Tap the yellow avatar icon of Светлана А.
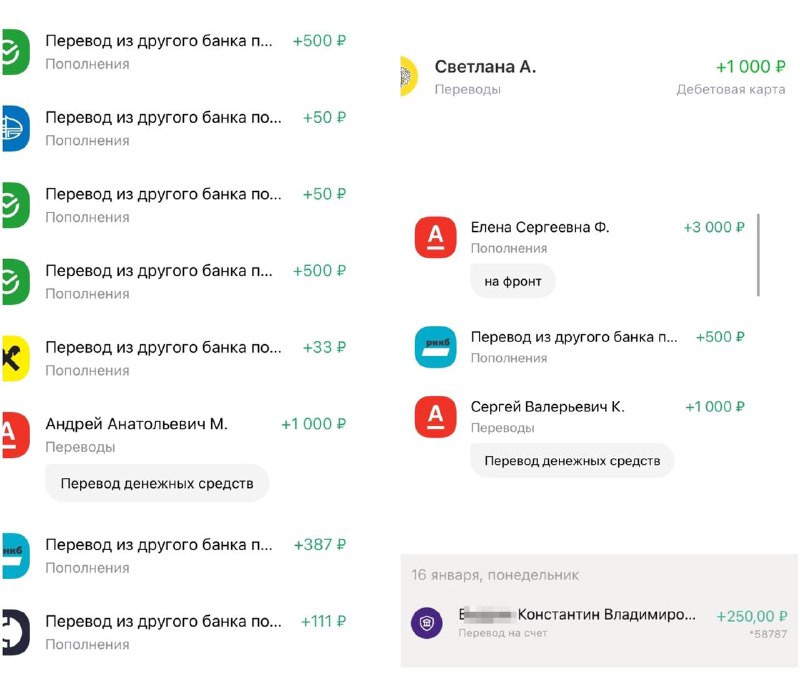Screen dimensions: 800x687 point(409,76)
